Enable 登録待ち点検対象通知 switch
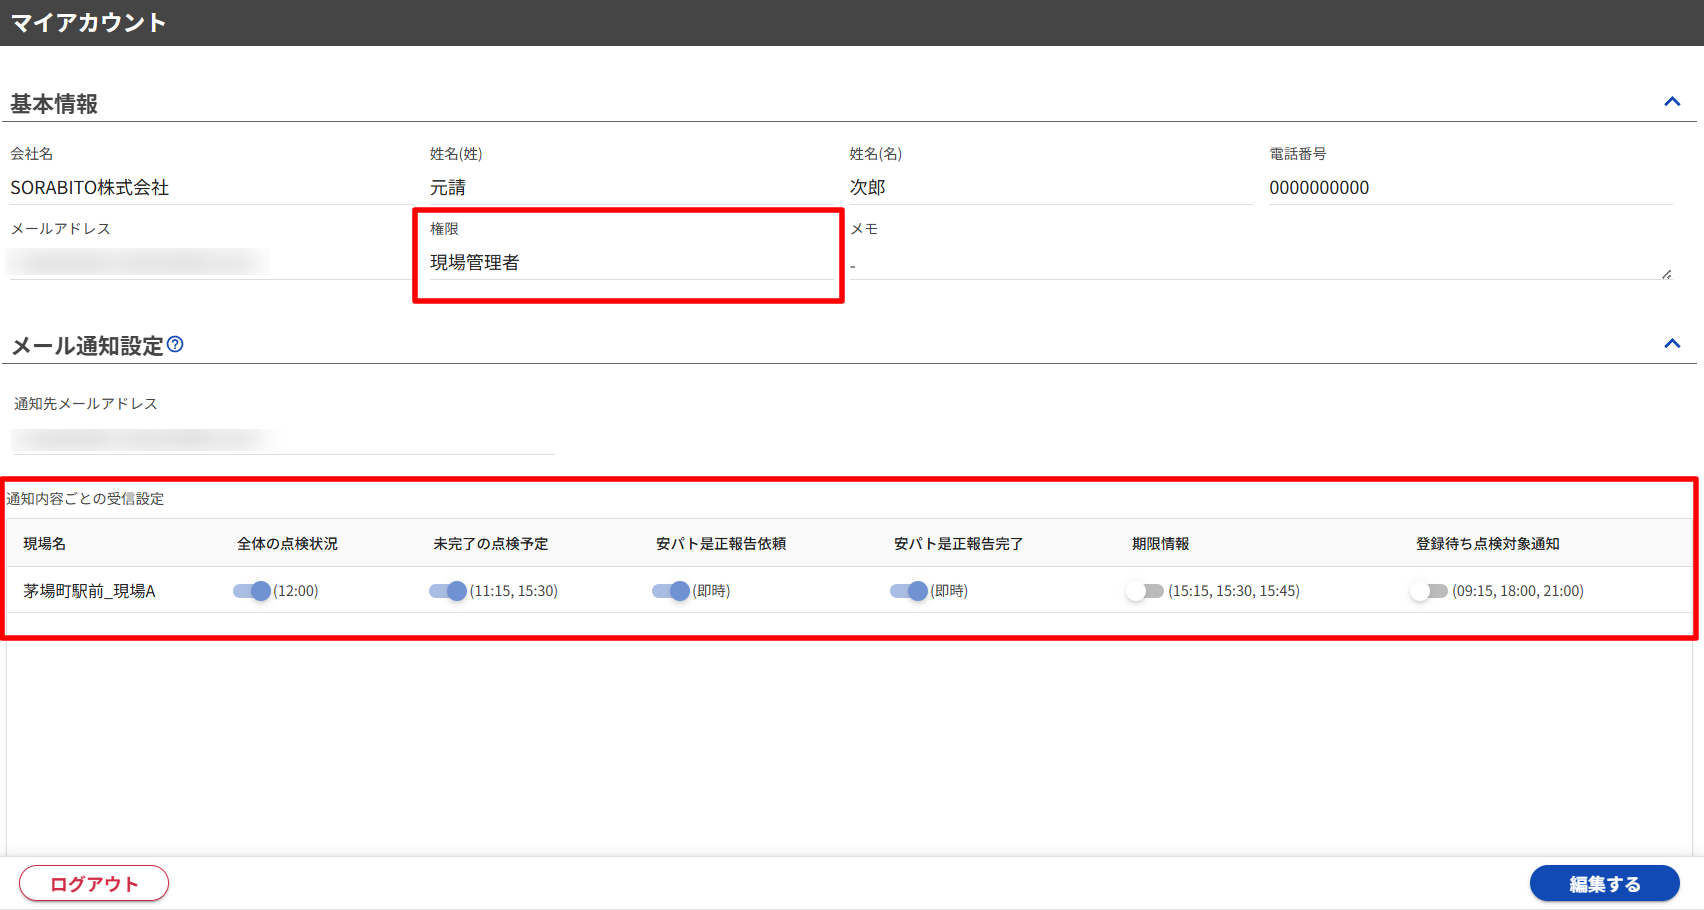Screen dimensions: 1704x910 tap(1429, 591)
